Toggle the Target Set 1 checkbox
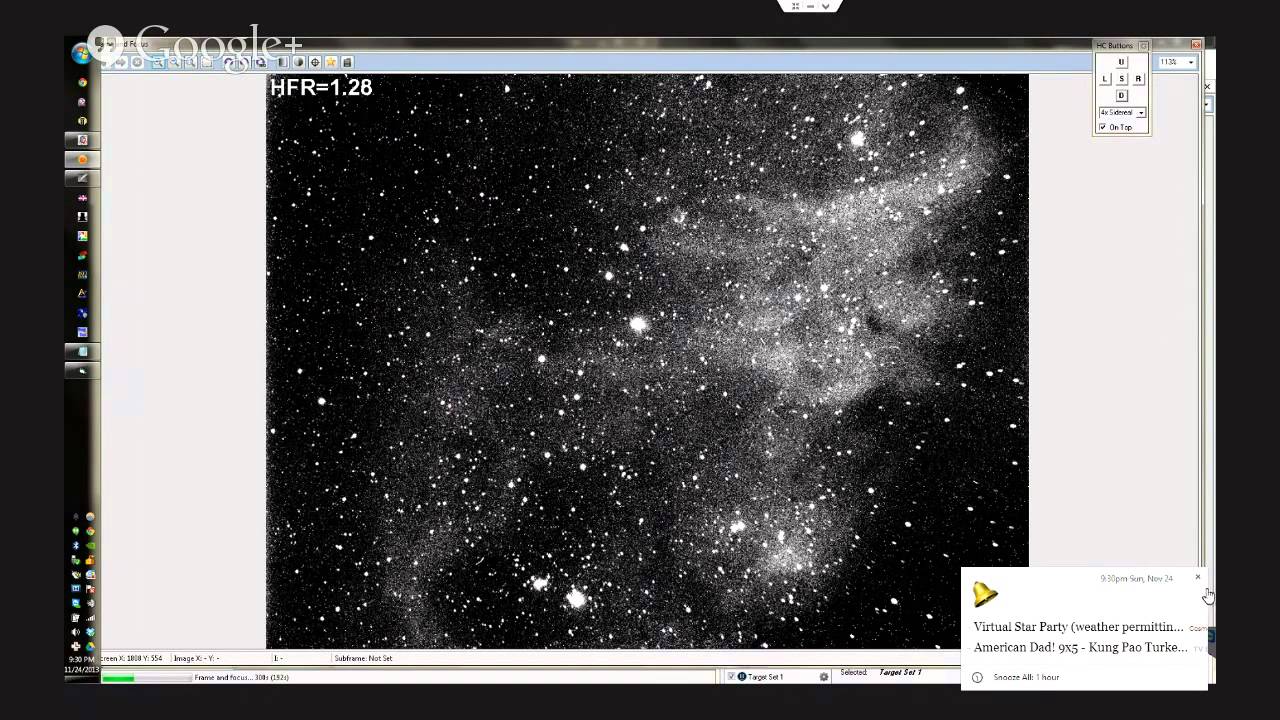 point(731,677)
